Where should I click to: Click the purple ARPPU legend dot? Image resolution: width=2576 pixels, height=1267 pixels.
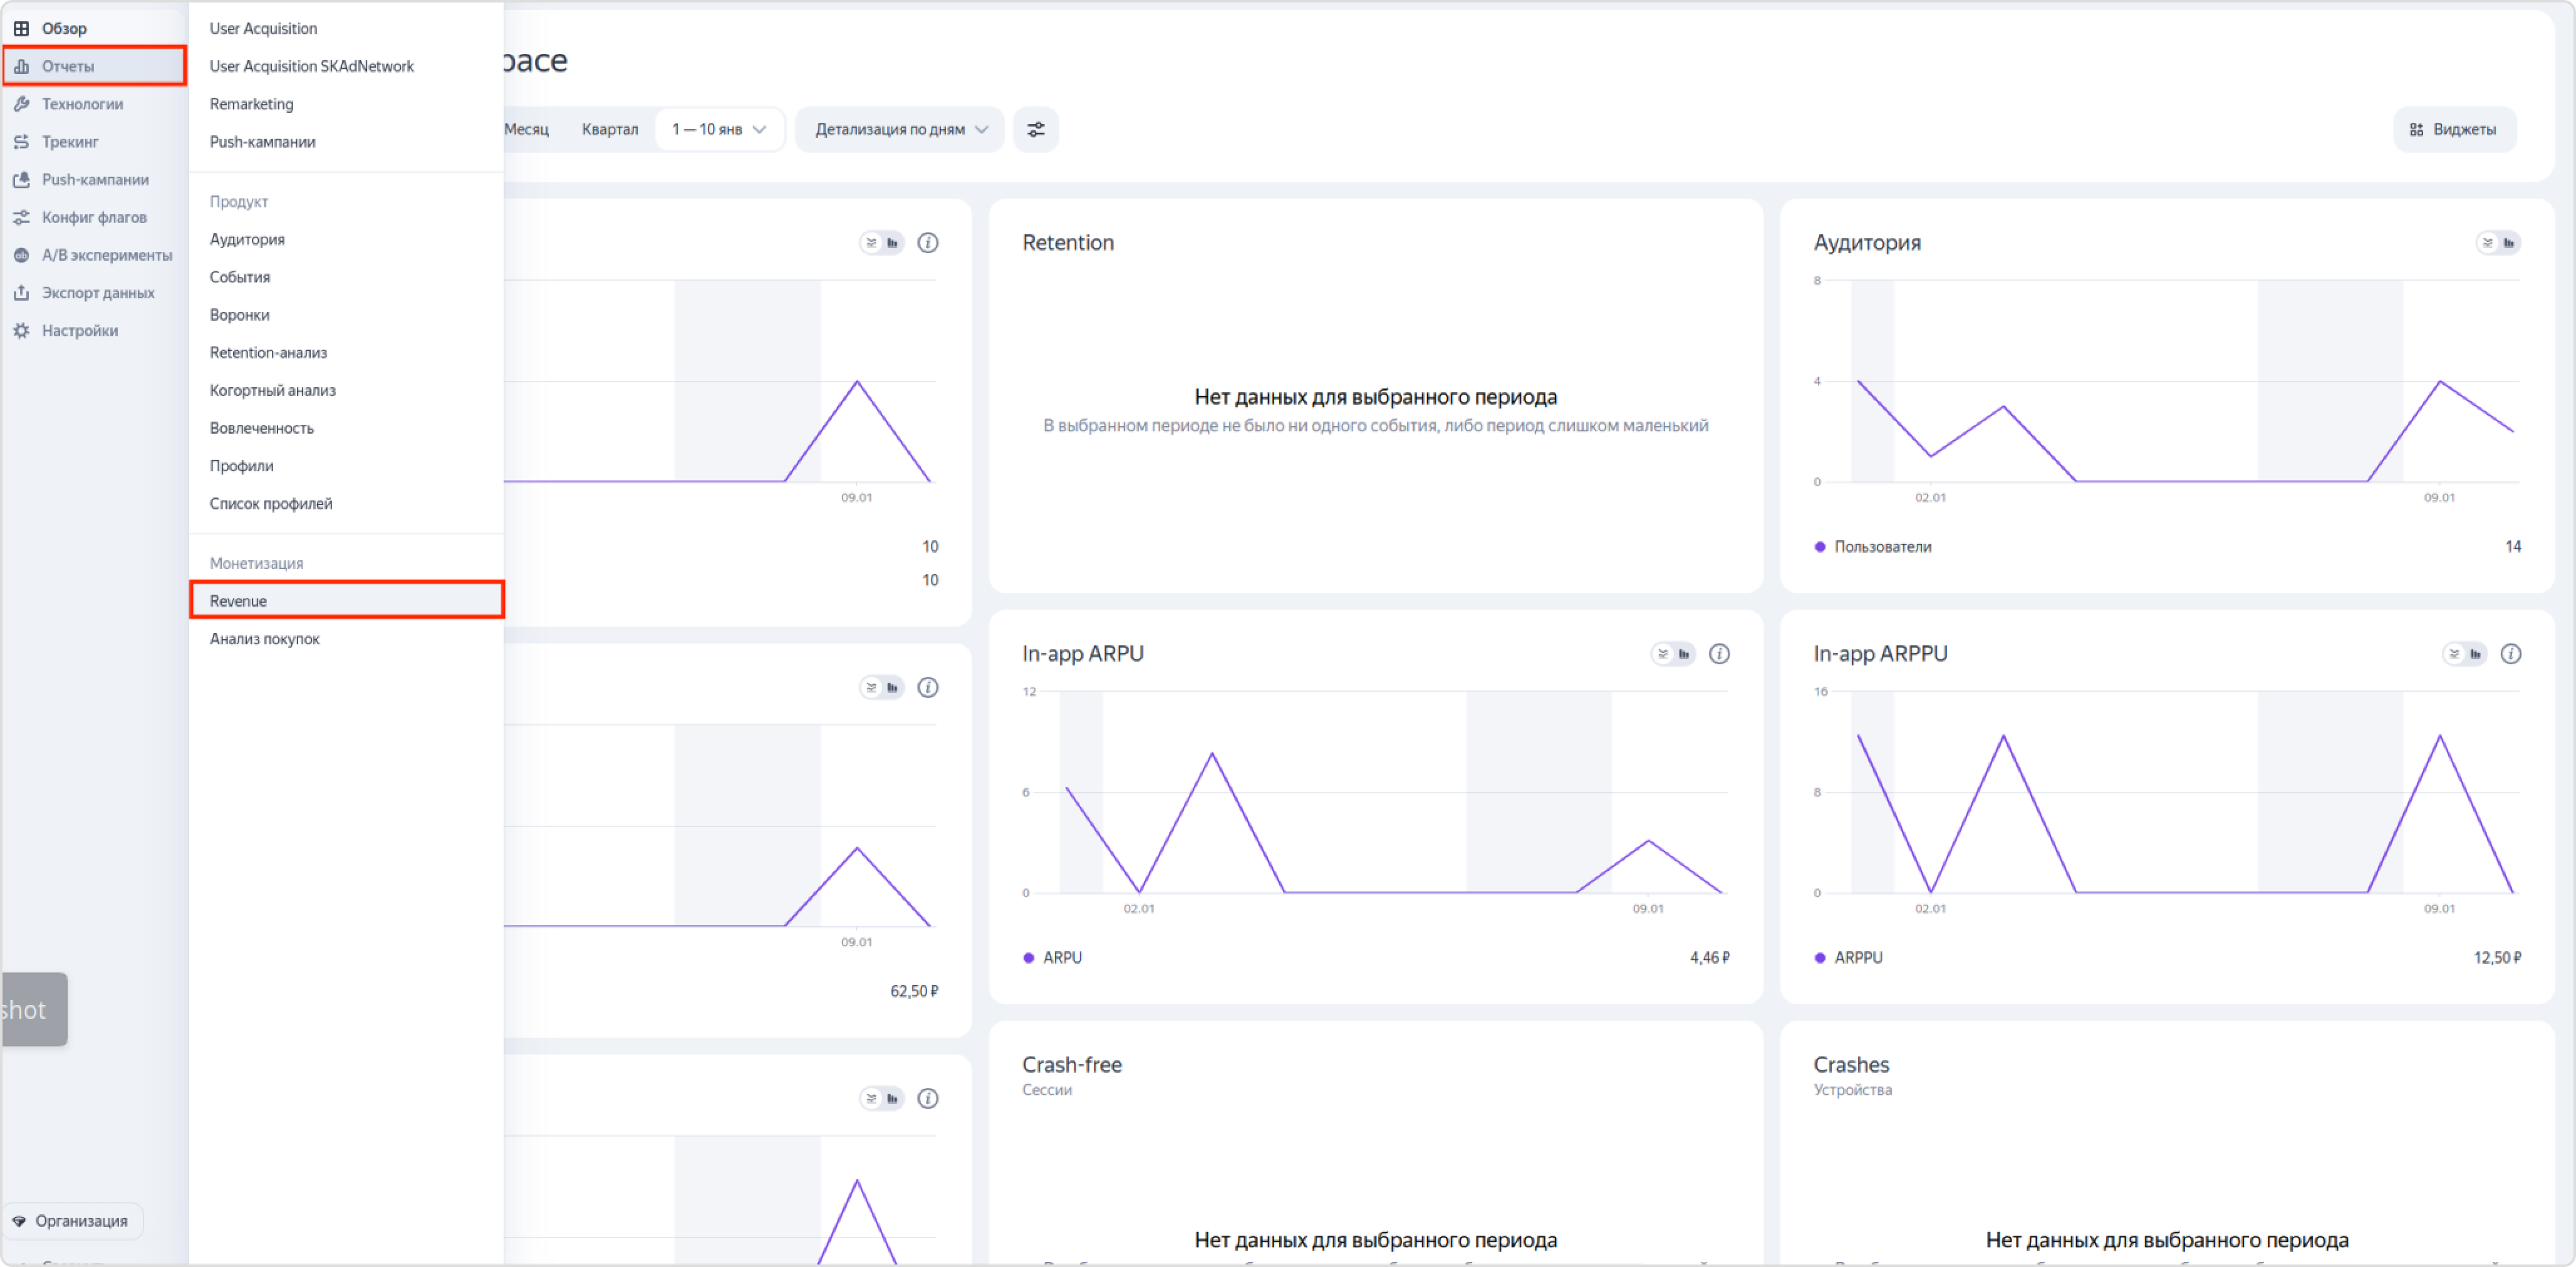[1820, 958]
